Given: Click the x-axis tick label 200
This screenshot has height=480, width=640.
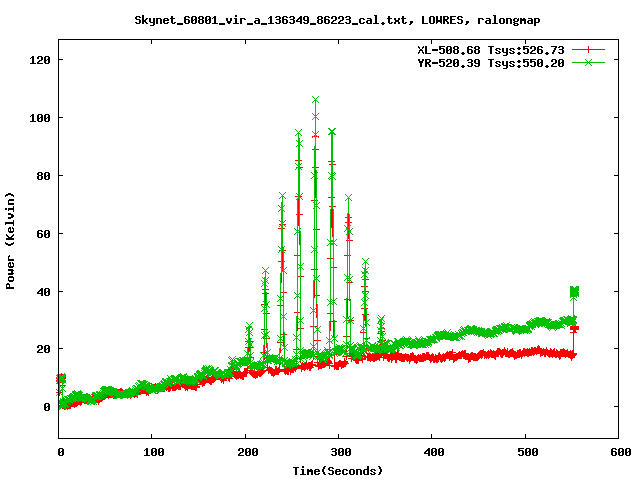Looking at the screenshot, I should click(247, 452).
